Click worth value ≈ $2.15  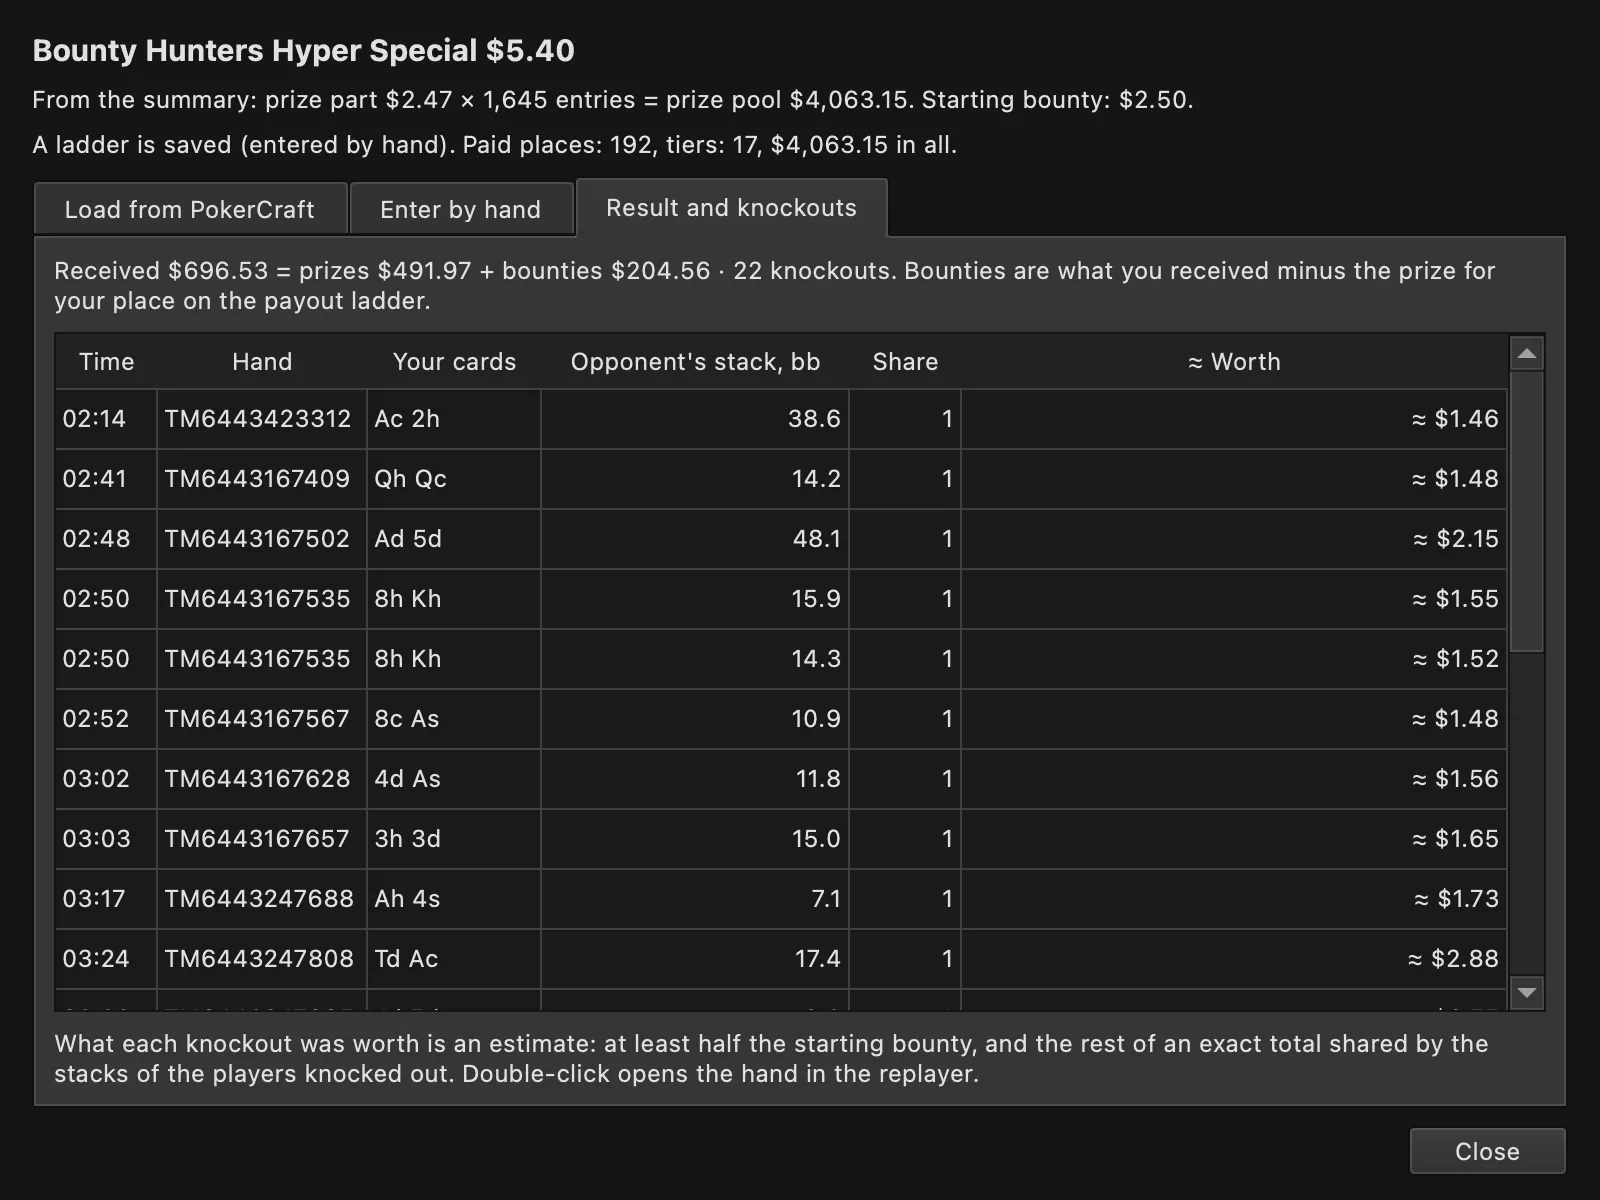pyautogui.click(x=1234, y=539)
